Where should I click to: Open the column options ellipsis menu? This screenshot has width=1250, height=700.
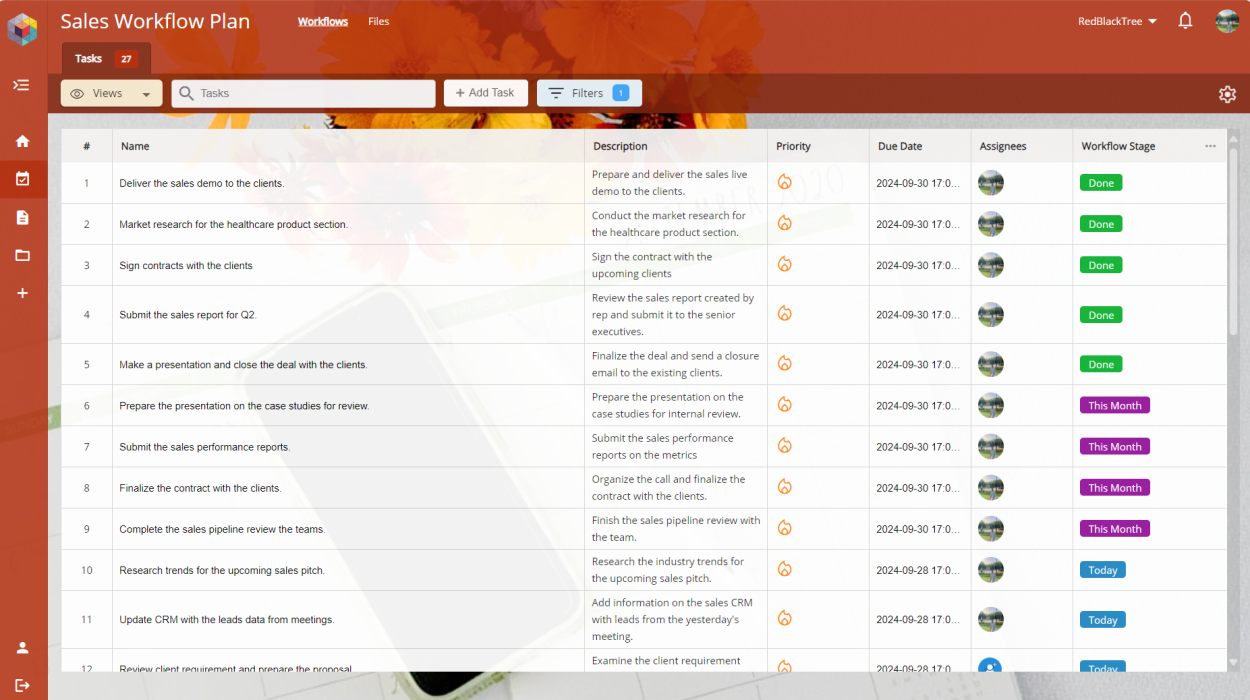[1210, 146]
